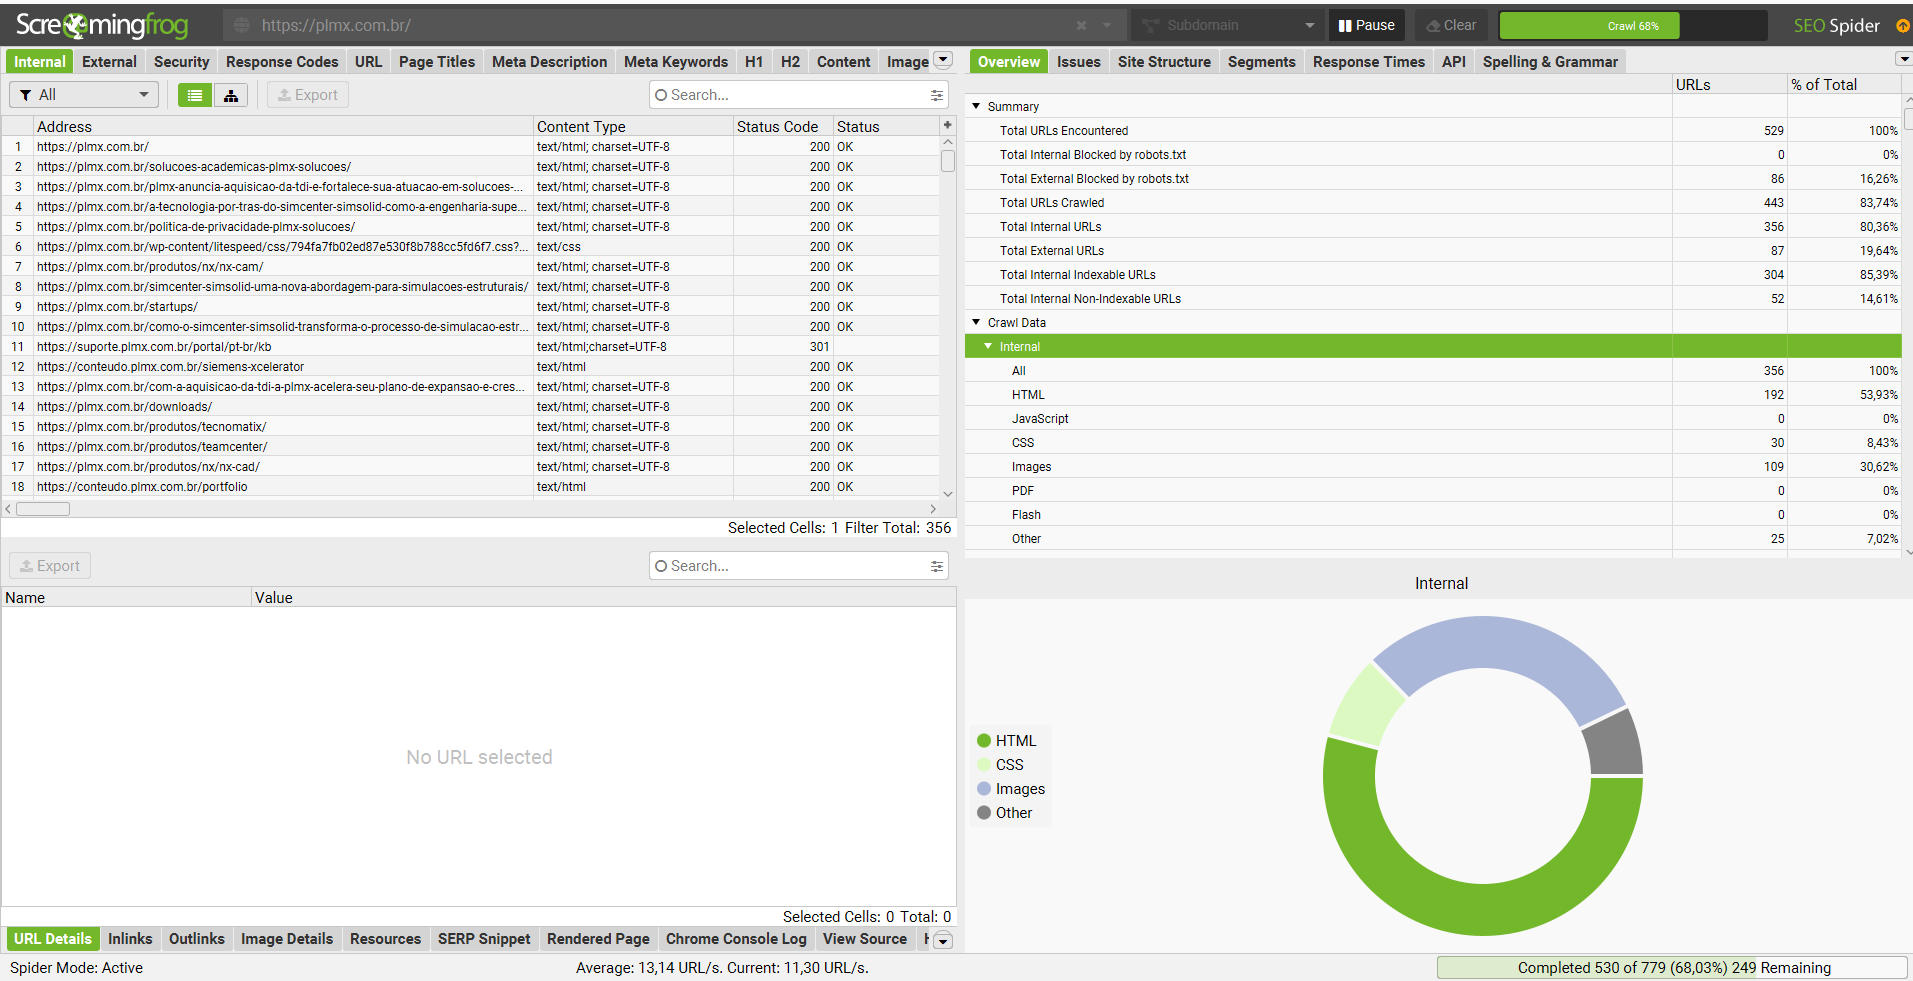Open the Segments tab

1261,62
